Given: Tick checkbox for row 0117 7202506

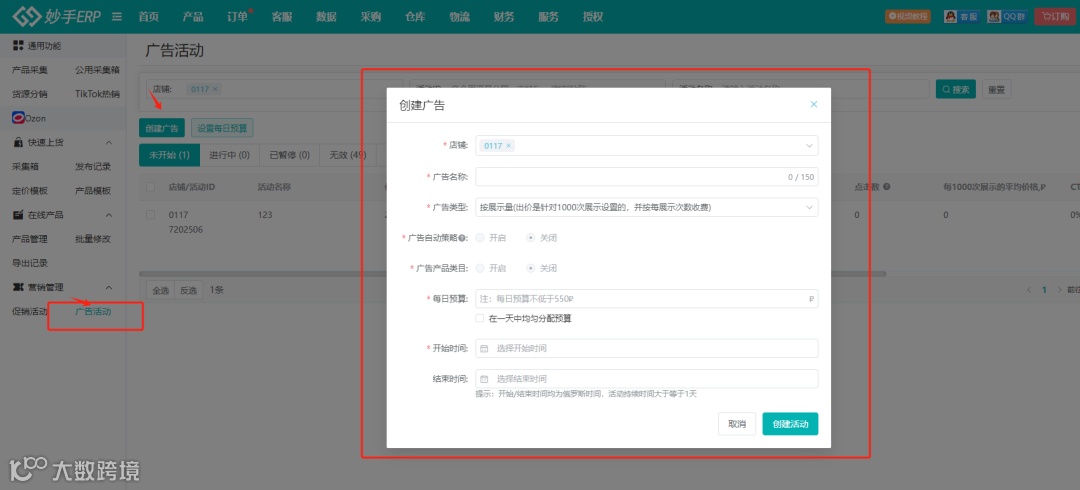Looking at the screenshot, I should click(151, 214).
